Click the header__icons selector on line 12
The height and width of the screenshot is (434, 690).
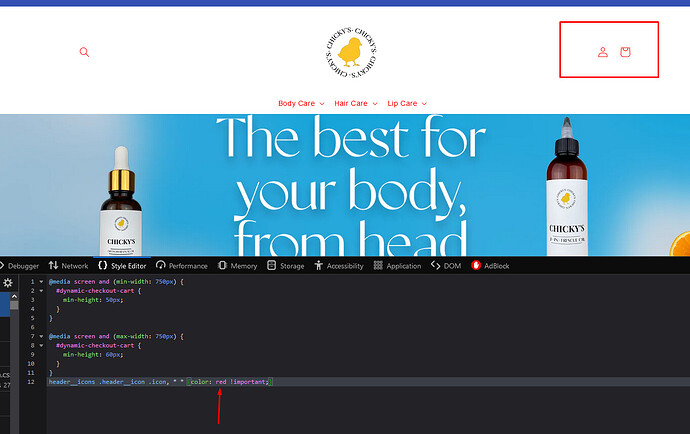pos(72,382)
